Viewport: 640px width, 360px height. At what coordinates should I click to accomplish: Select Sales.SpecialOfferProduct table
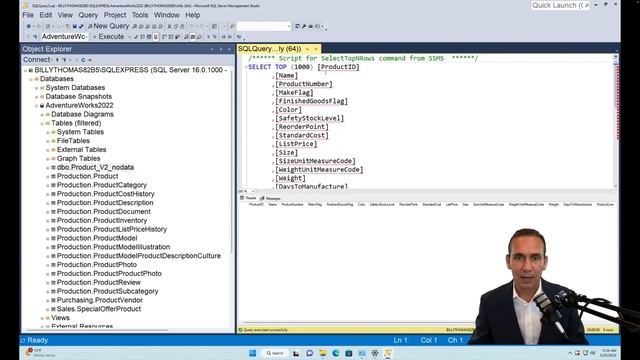99,309
